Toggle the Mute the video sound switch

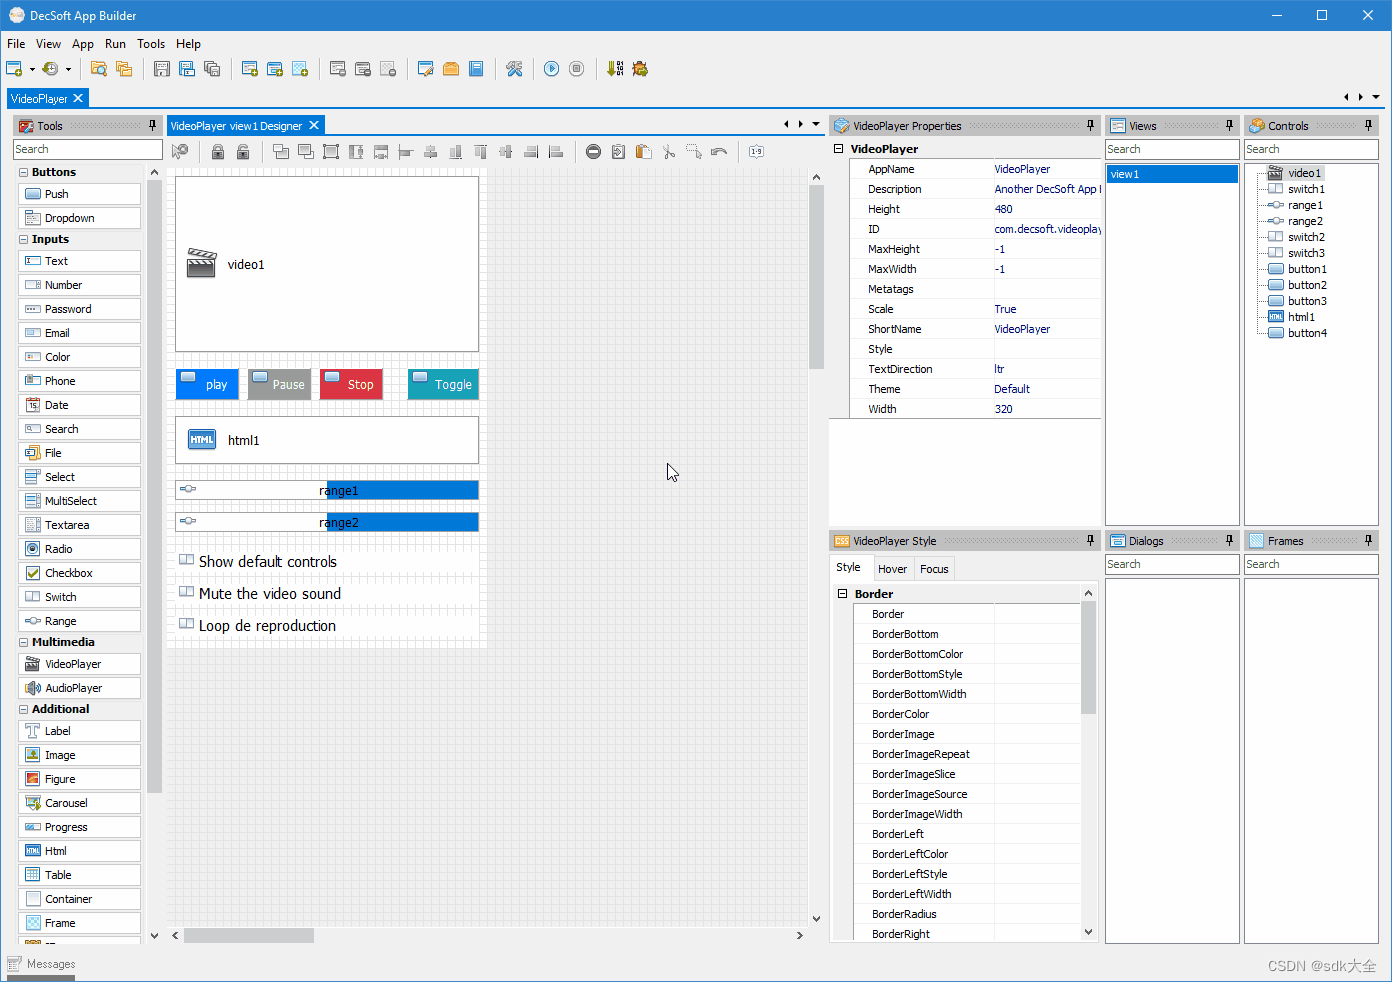pyautogui.click(x=187, y=592)
